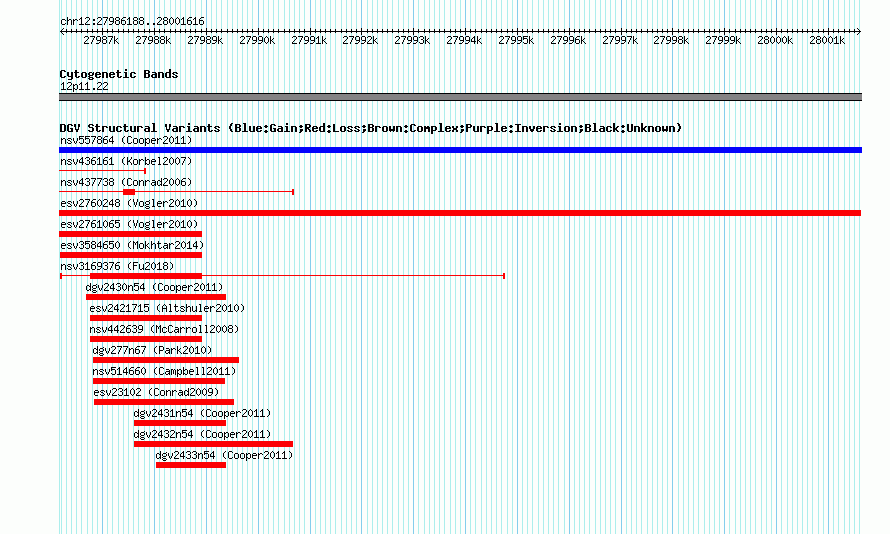
Task: Open the nsv442639 (McCarroll2008) label
Action: click(x=164, y=329)
